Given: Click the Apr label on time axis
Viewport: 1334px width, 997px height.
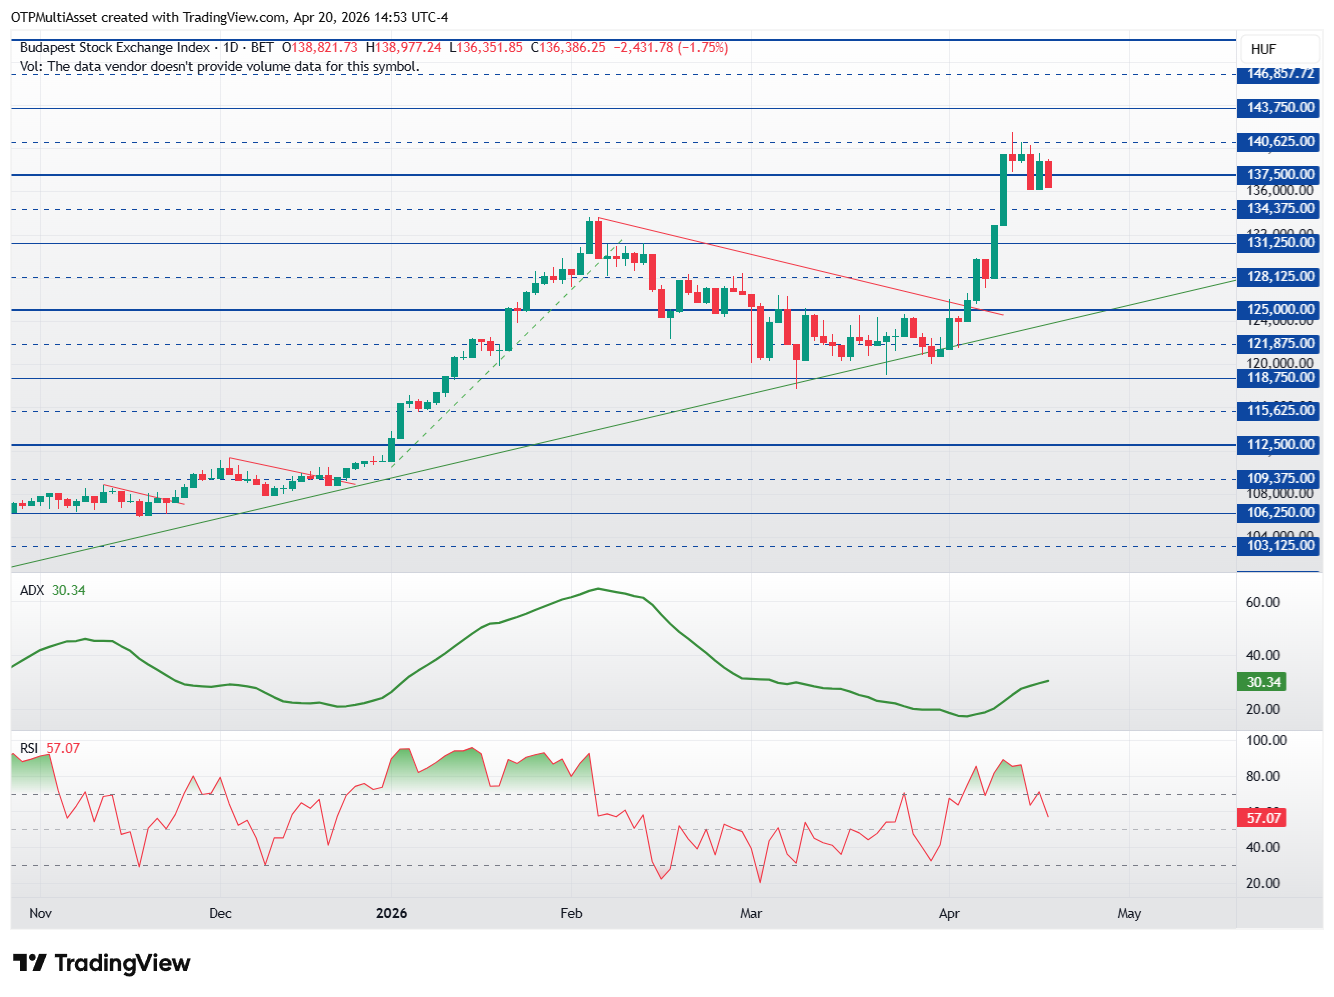Looking at the screenshot, I should coord(949,913).
